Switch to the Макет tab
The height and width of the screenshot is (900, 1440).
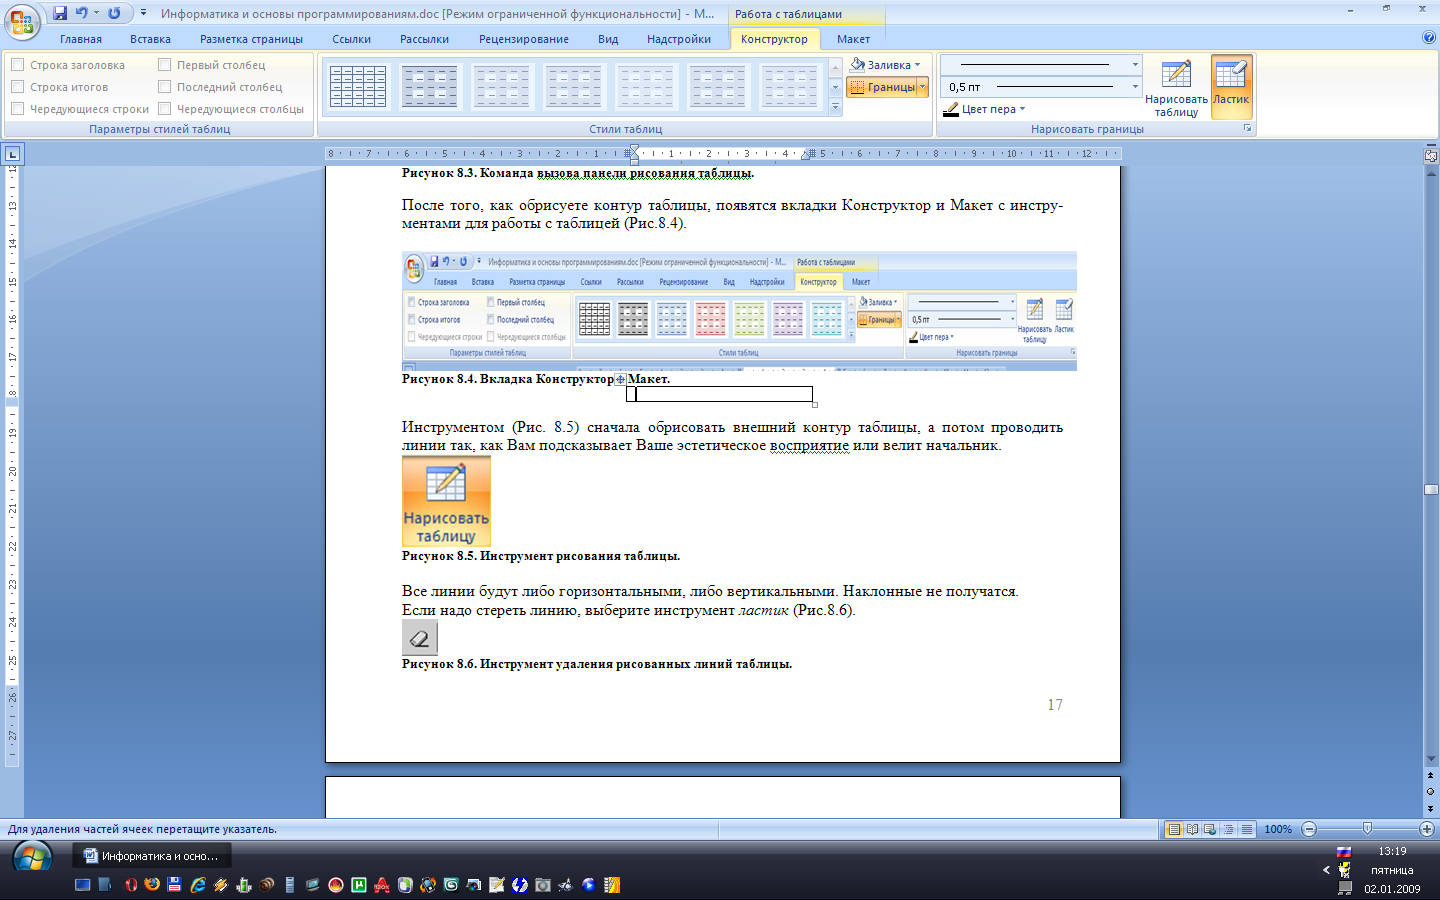853,39
